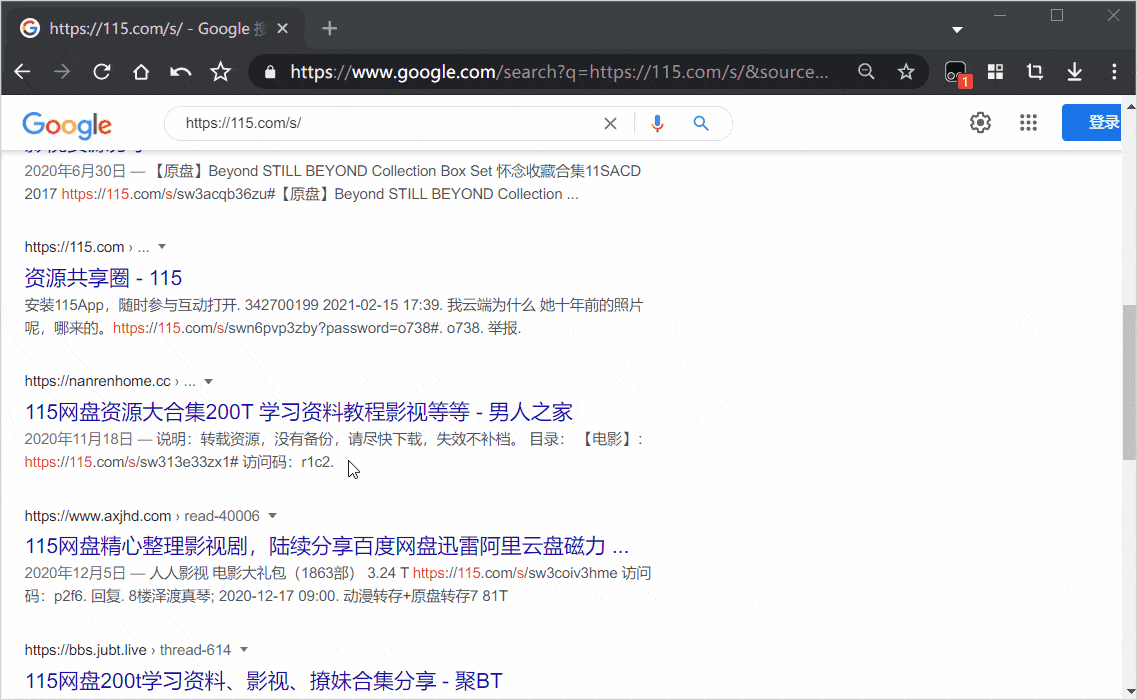Go to the browser home page
Viewport: 1137px width, 700px height.
[x=141, y=72]
